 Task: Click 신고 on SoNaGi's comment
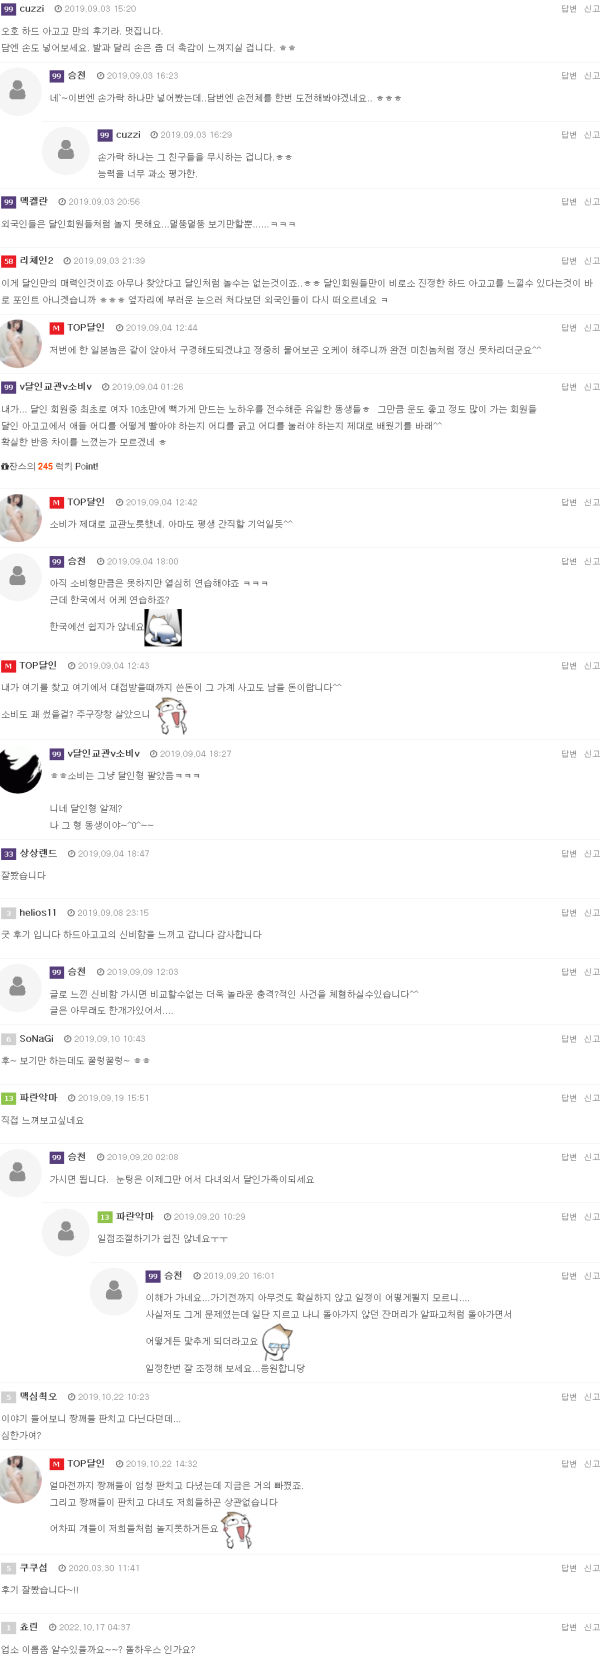[592, 1039]
